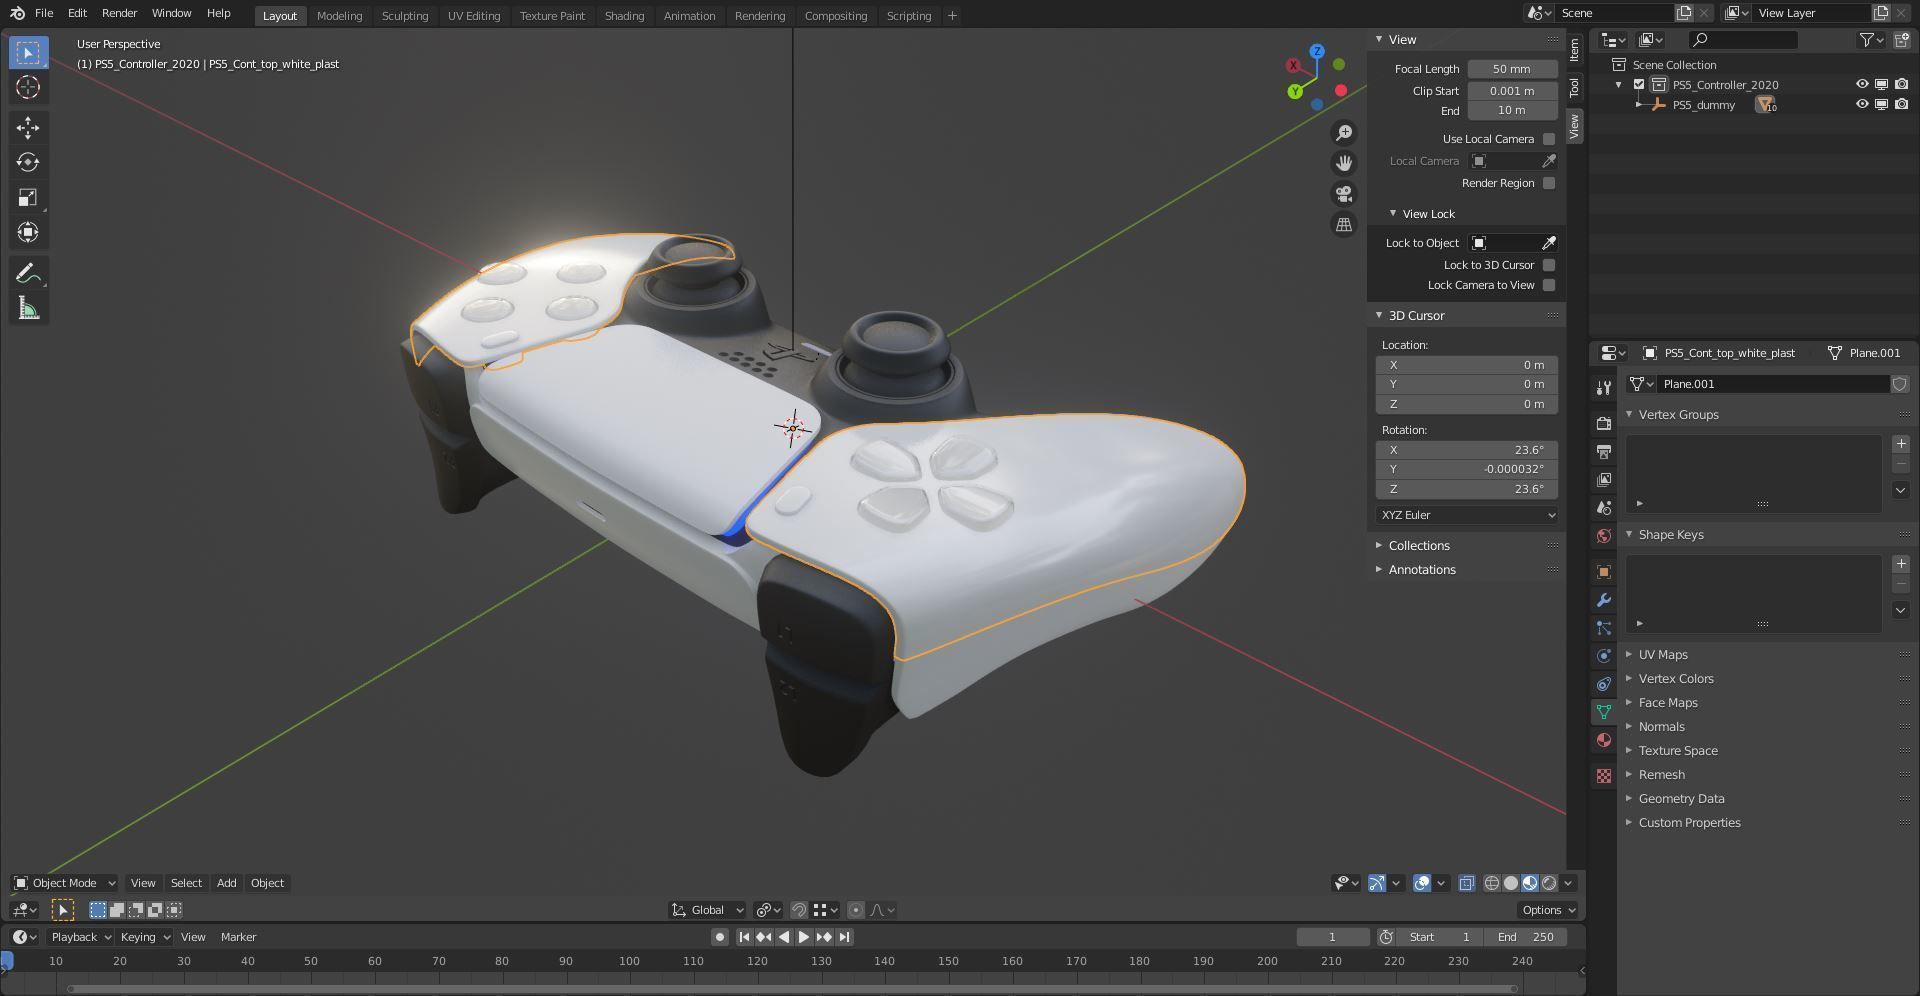Open the Object Mode dropdown

(65, 883)
